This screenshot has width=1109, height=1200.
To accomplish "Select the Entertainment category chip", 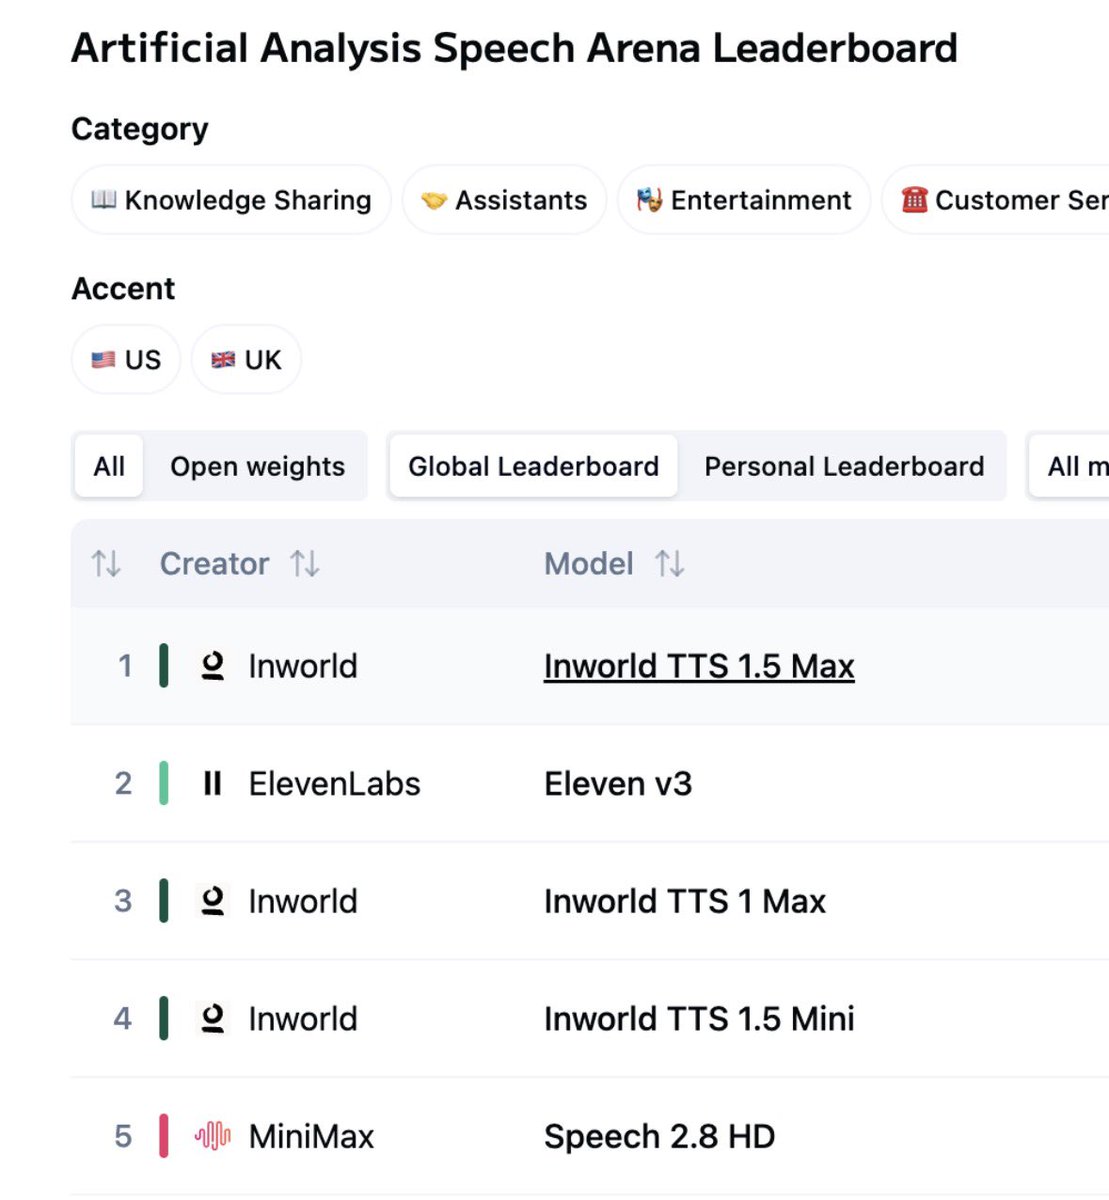I will [x=744, y=200].
